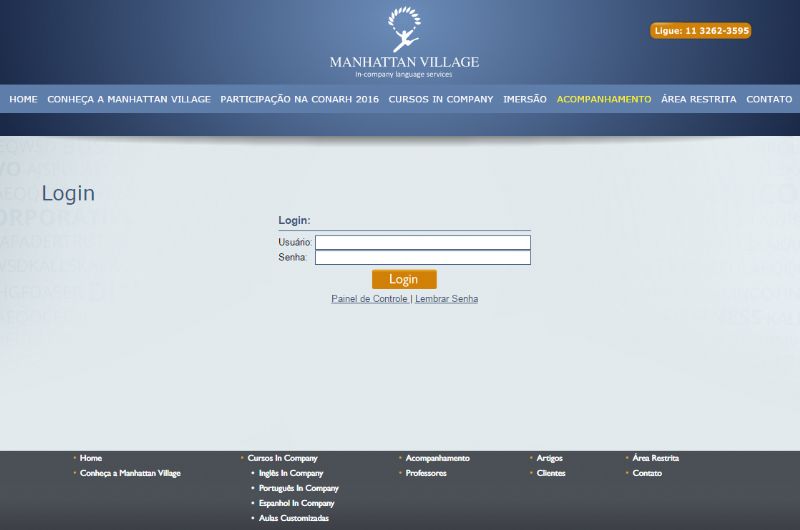This screenshot has height=530, width=800.
Task: Click the large Login page heading
Action: tap(68, 194)
